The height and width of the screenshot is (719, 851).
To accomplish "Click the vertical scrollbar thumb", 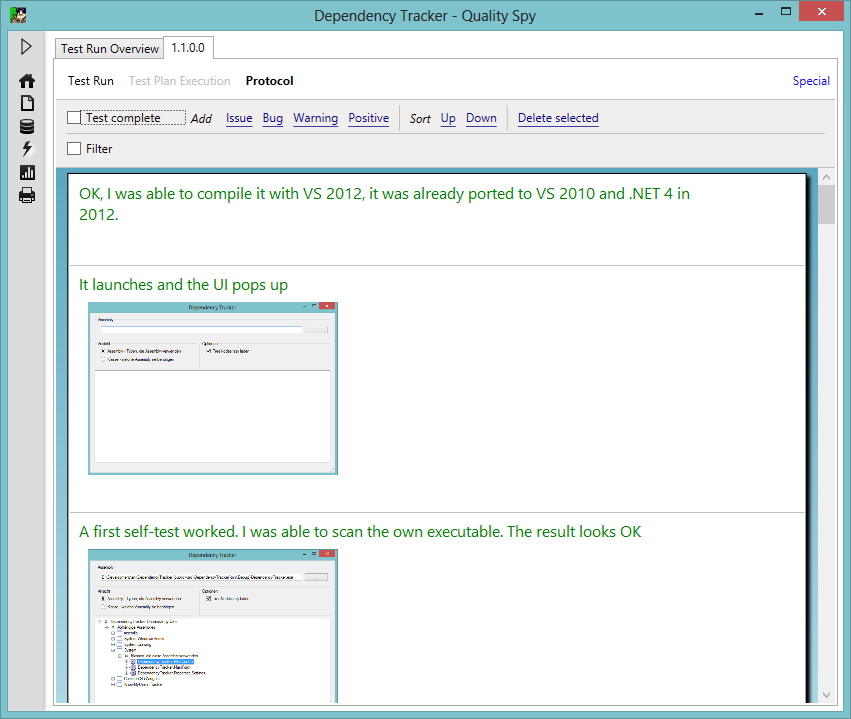I will 827,205.
